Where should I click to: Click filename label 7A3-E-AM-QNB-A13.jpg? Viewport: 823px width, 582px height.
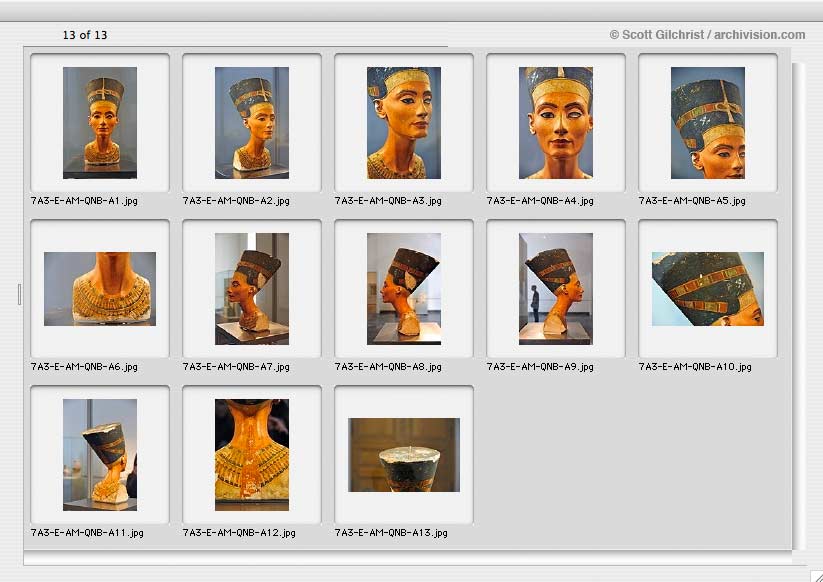391,533
